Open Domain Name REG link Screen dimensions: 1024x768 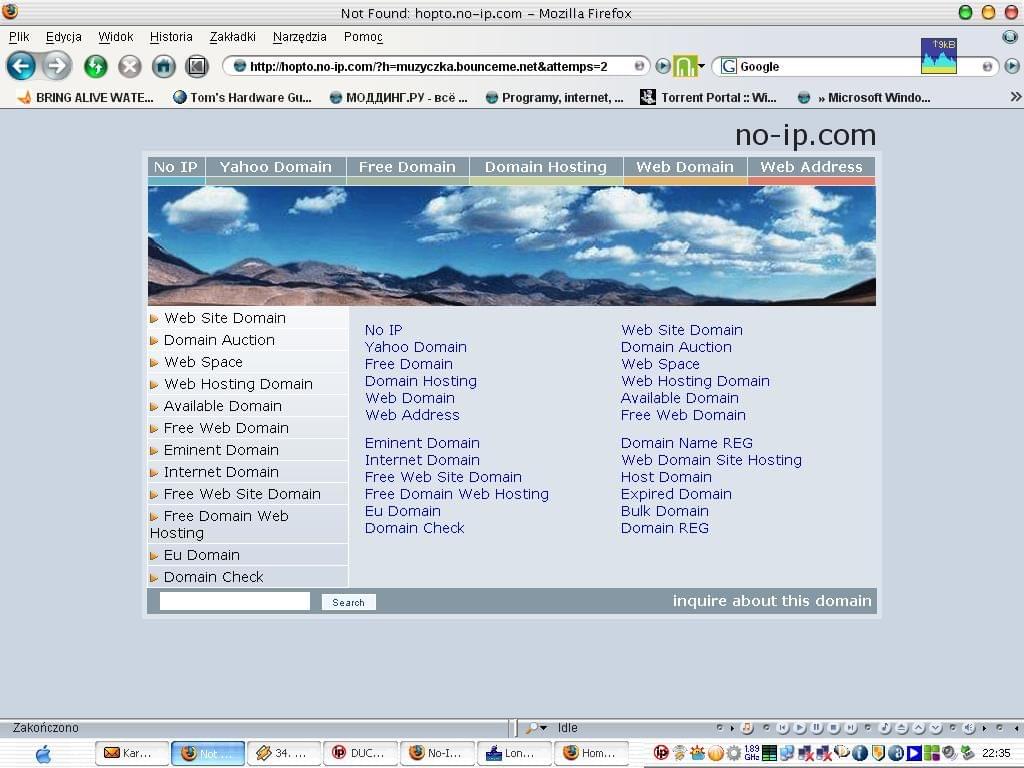coord(686,443)
